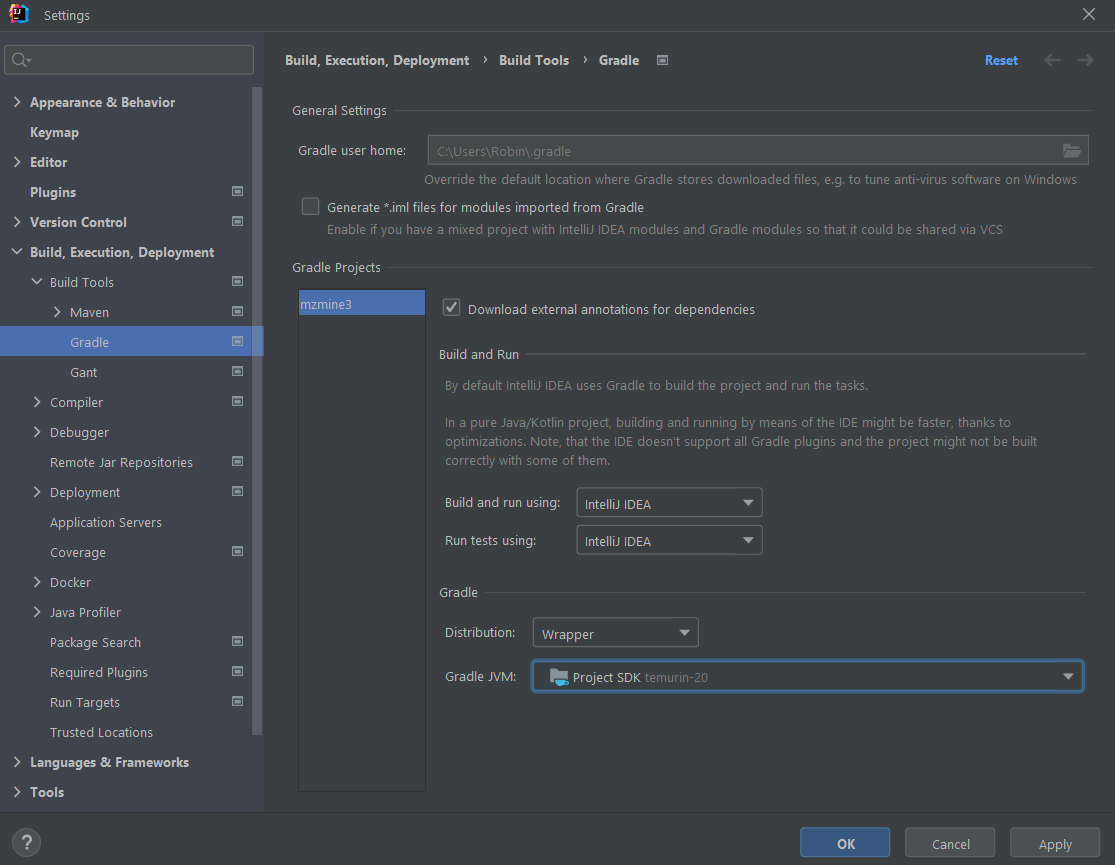Screen dimensions: 1115x865
Task: Open the help question mark icon
Action: (26, 842)
